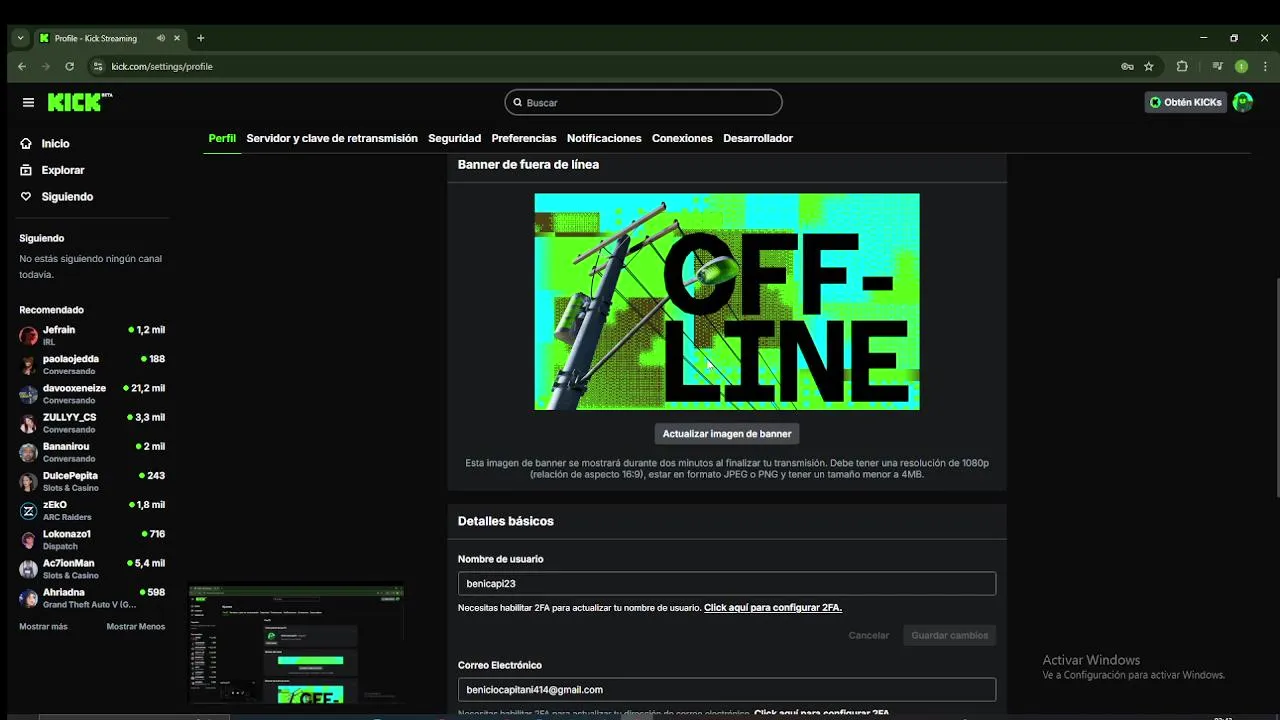
Task: Open the Conexiones tab
Action: click(x=682, y=138)
